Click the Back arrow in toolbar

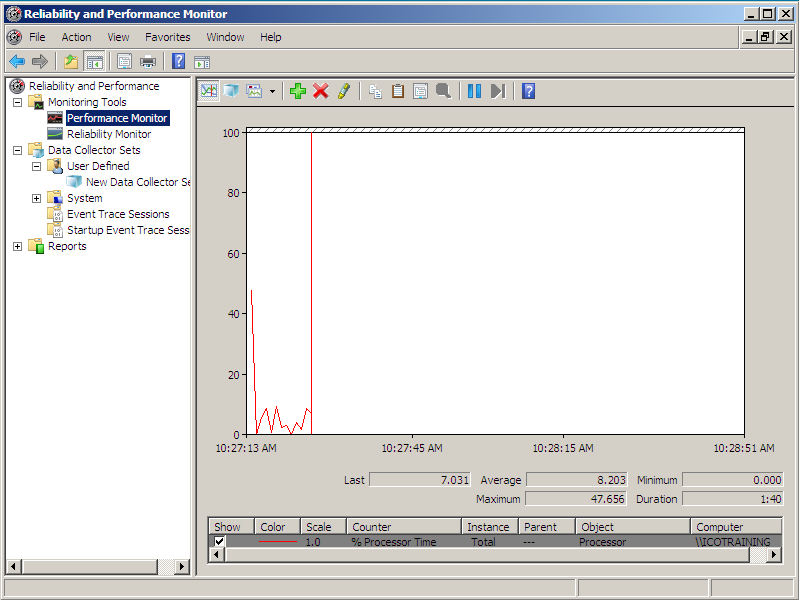click(x=17, y=61)
